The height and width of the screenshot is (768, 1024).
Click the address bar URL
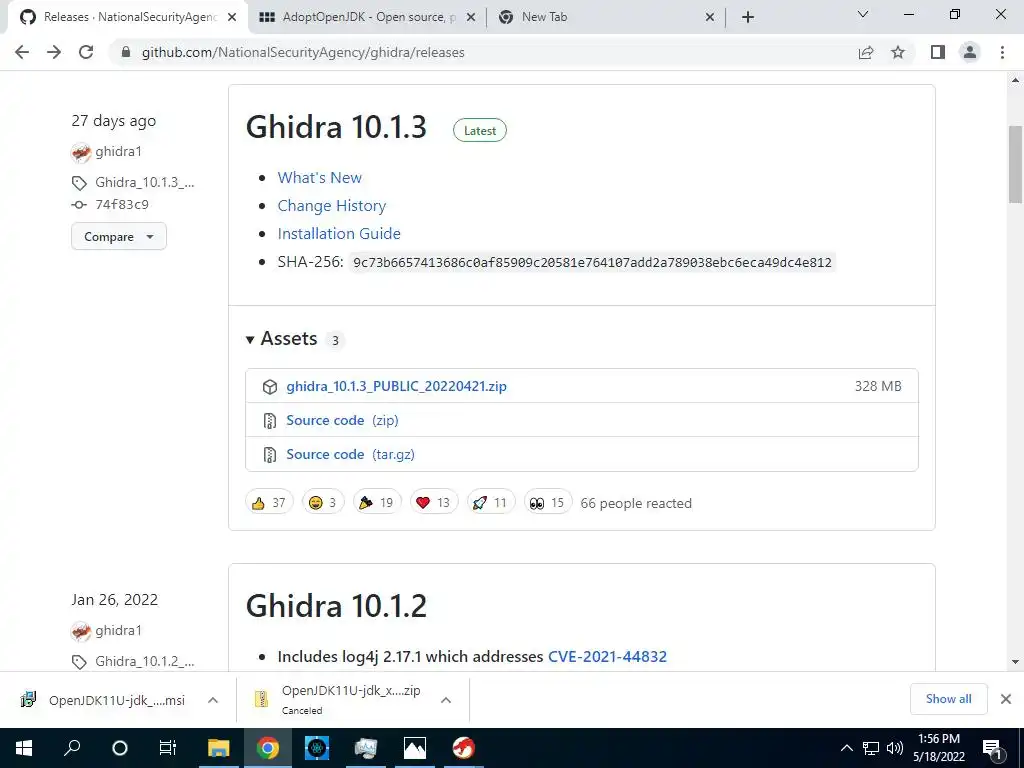click(303, 52)
